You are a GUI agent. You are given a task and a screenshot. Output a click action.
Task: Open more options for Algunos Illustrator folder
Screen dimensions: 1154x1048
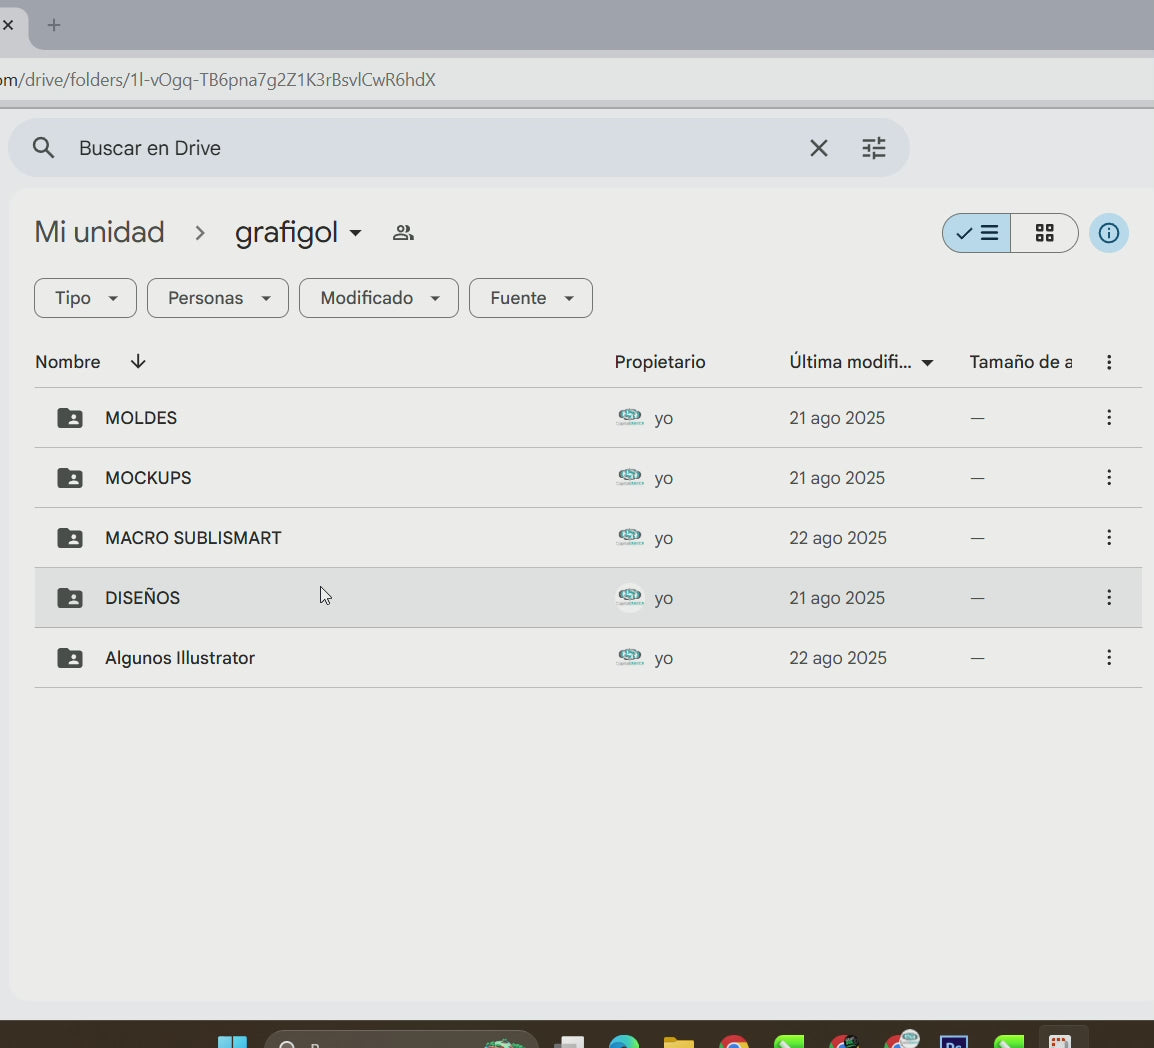tap(1108, 658)
